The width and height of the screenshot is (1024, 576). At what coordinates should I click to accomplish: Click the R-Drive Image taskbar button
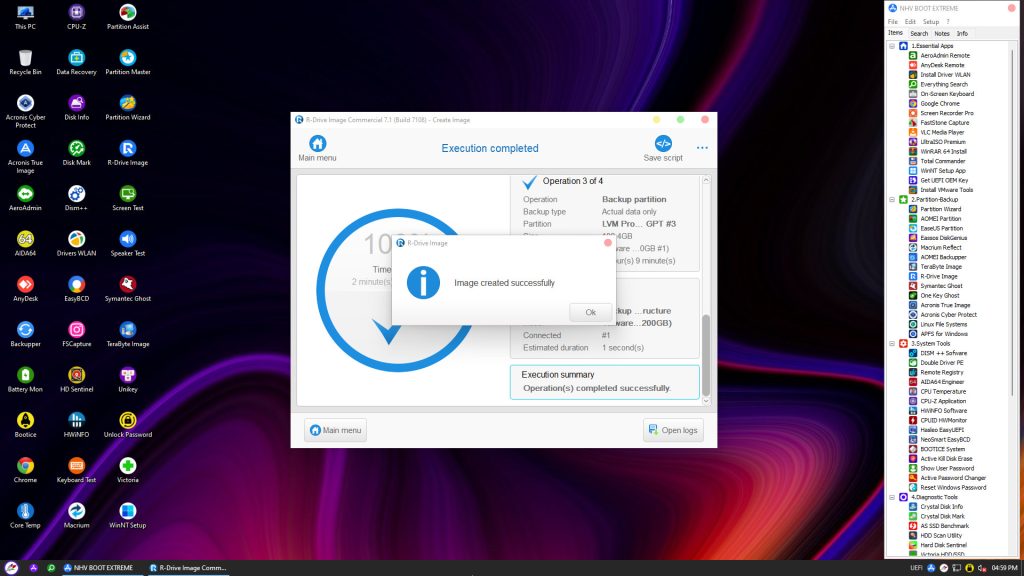coord(187,568)
